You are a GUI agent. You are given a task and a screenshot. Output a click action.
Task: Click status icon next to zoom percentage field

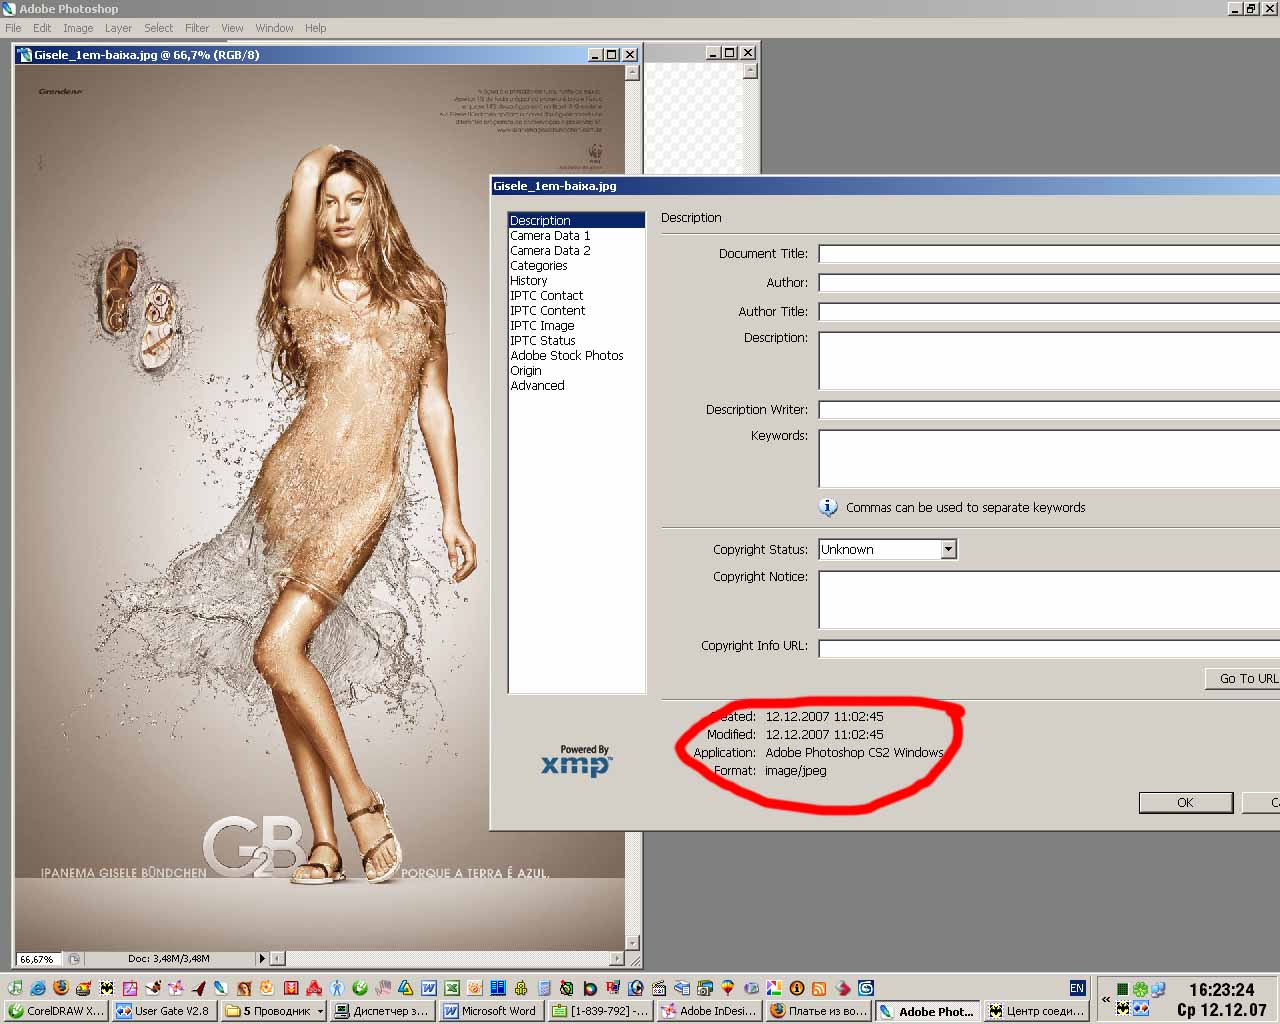click(74, 958)
